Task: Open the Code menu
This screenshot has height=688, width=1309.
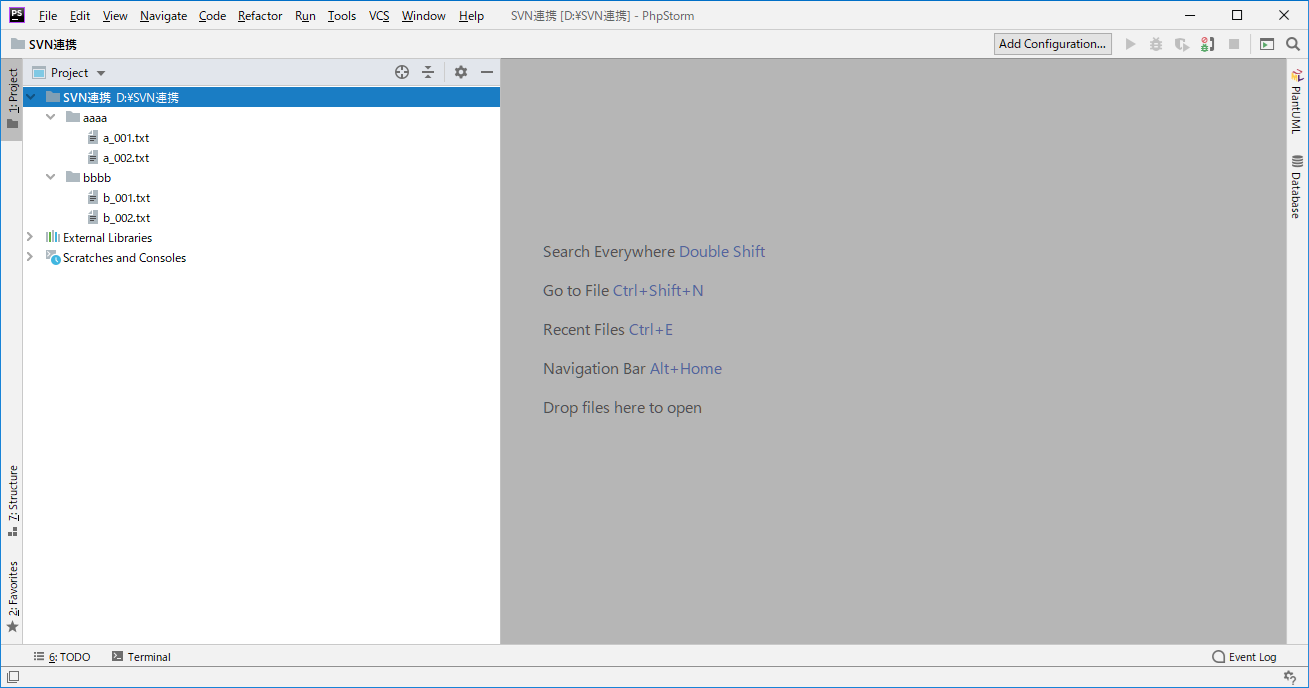Action: click(x=212, y=16)
